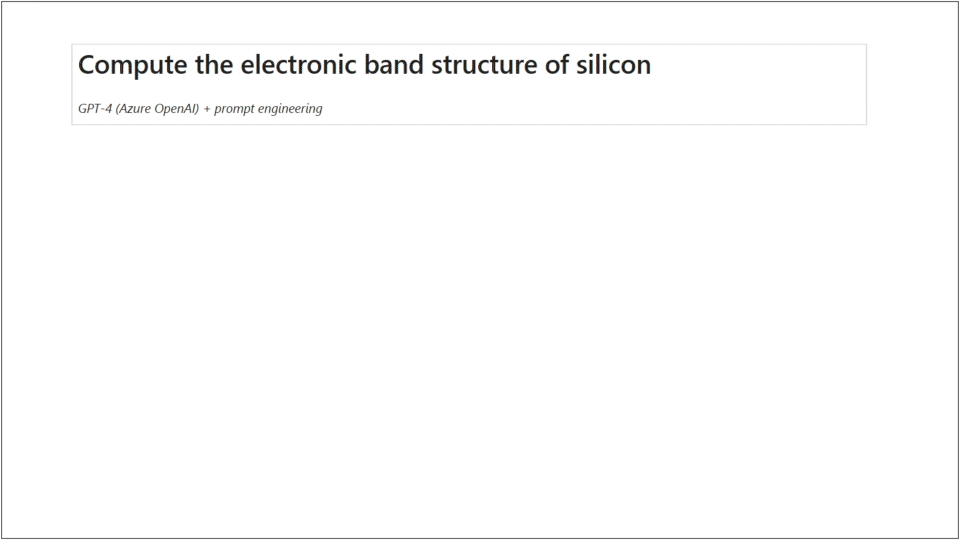This screenshot has height=540, width=960.
Task: Click empty space right of the italic subtitle inside the cell
Action: click(600, 108)
